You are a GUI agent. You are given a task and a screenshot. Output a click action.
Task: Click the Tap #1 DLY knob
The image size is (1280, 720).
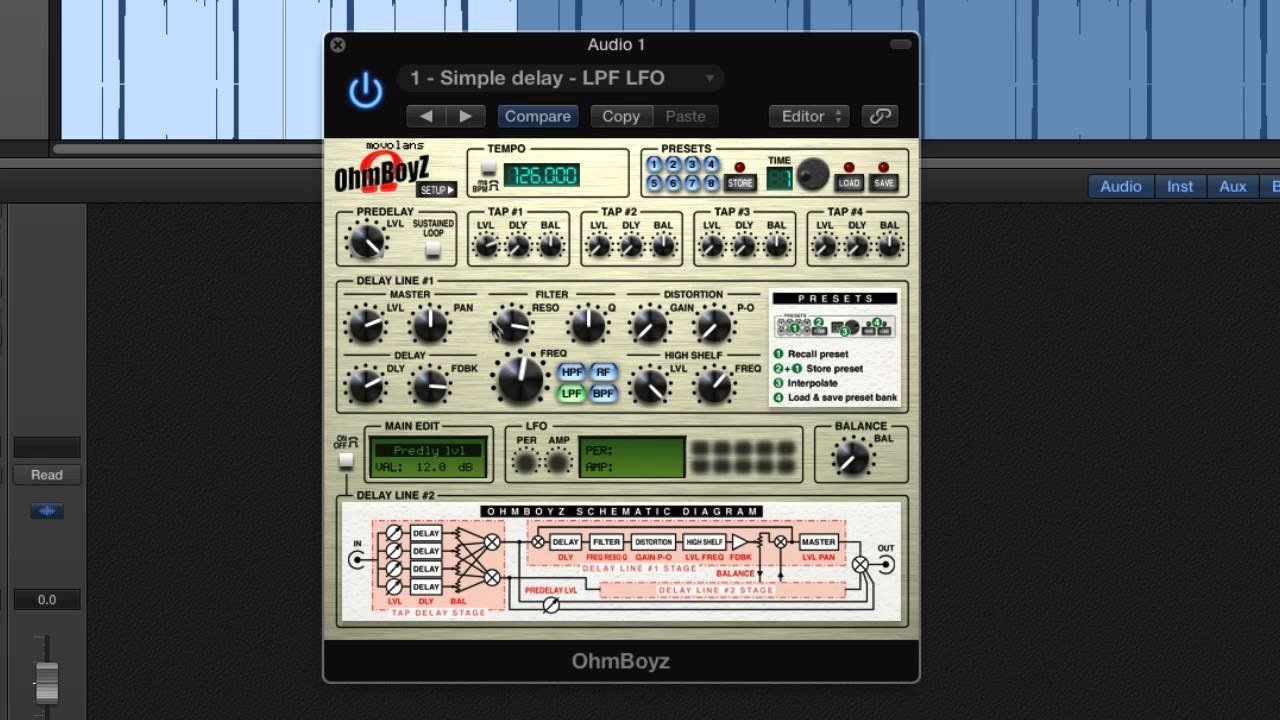click(x=518, y=245)
